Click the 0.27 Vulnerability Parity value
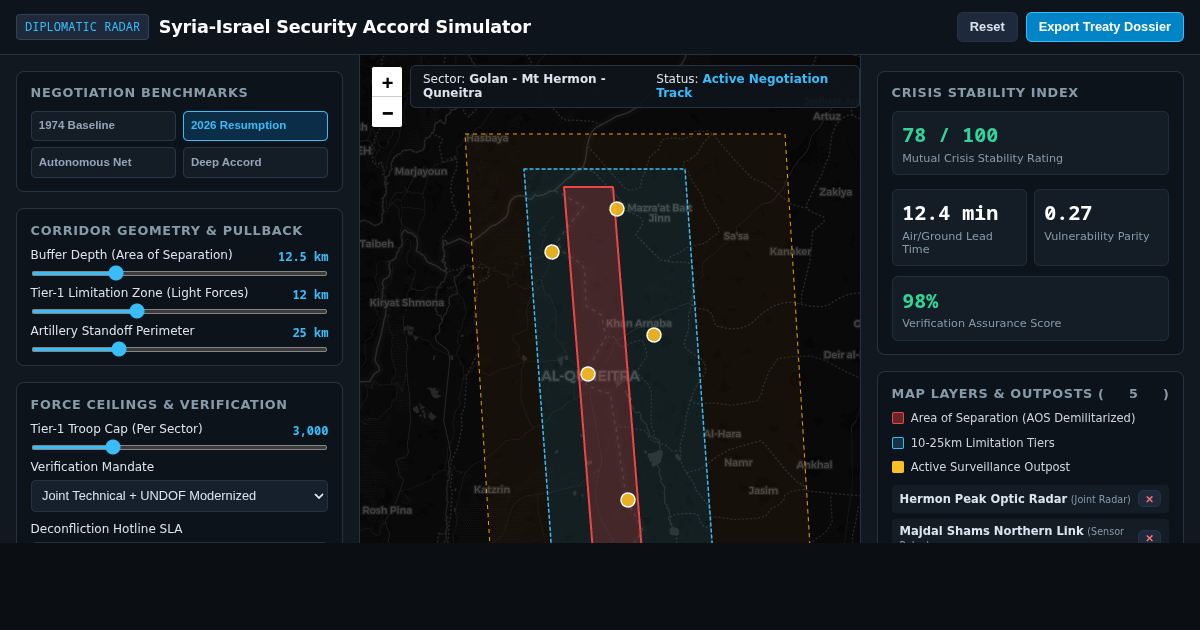This screenshot has height=630, width=1200. 1068,213
